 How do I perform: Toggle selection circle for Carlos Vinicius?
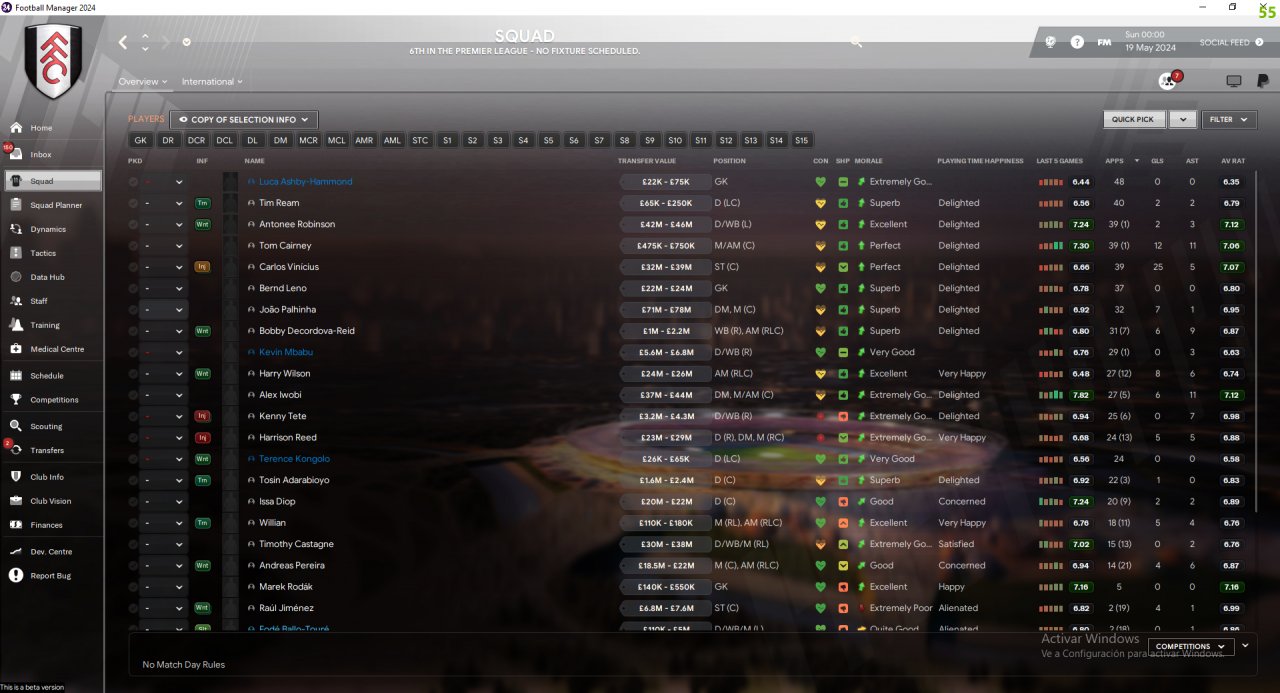[x=133, y=267]
